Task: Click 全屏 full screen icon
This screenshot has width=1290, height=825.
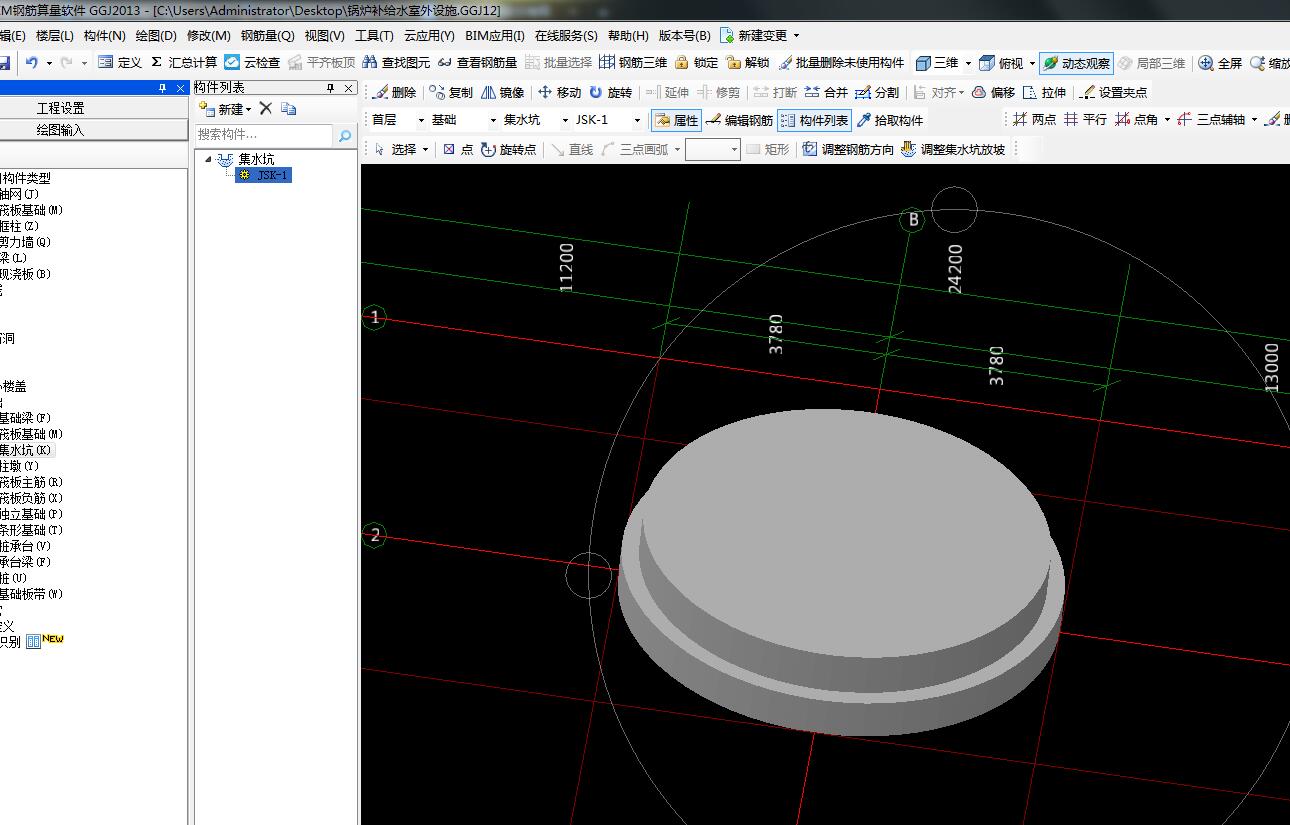Action: point(1206,63)
